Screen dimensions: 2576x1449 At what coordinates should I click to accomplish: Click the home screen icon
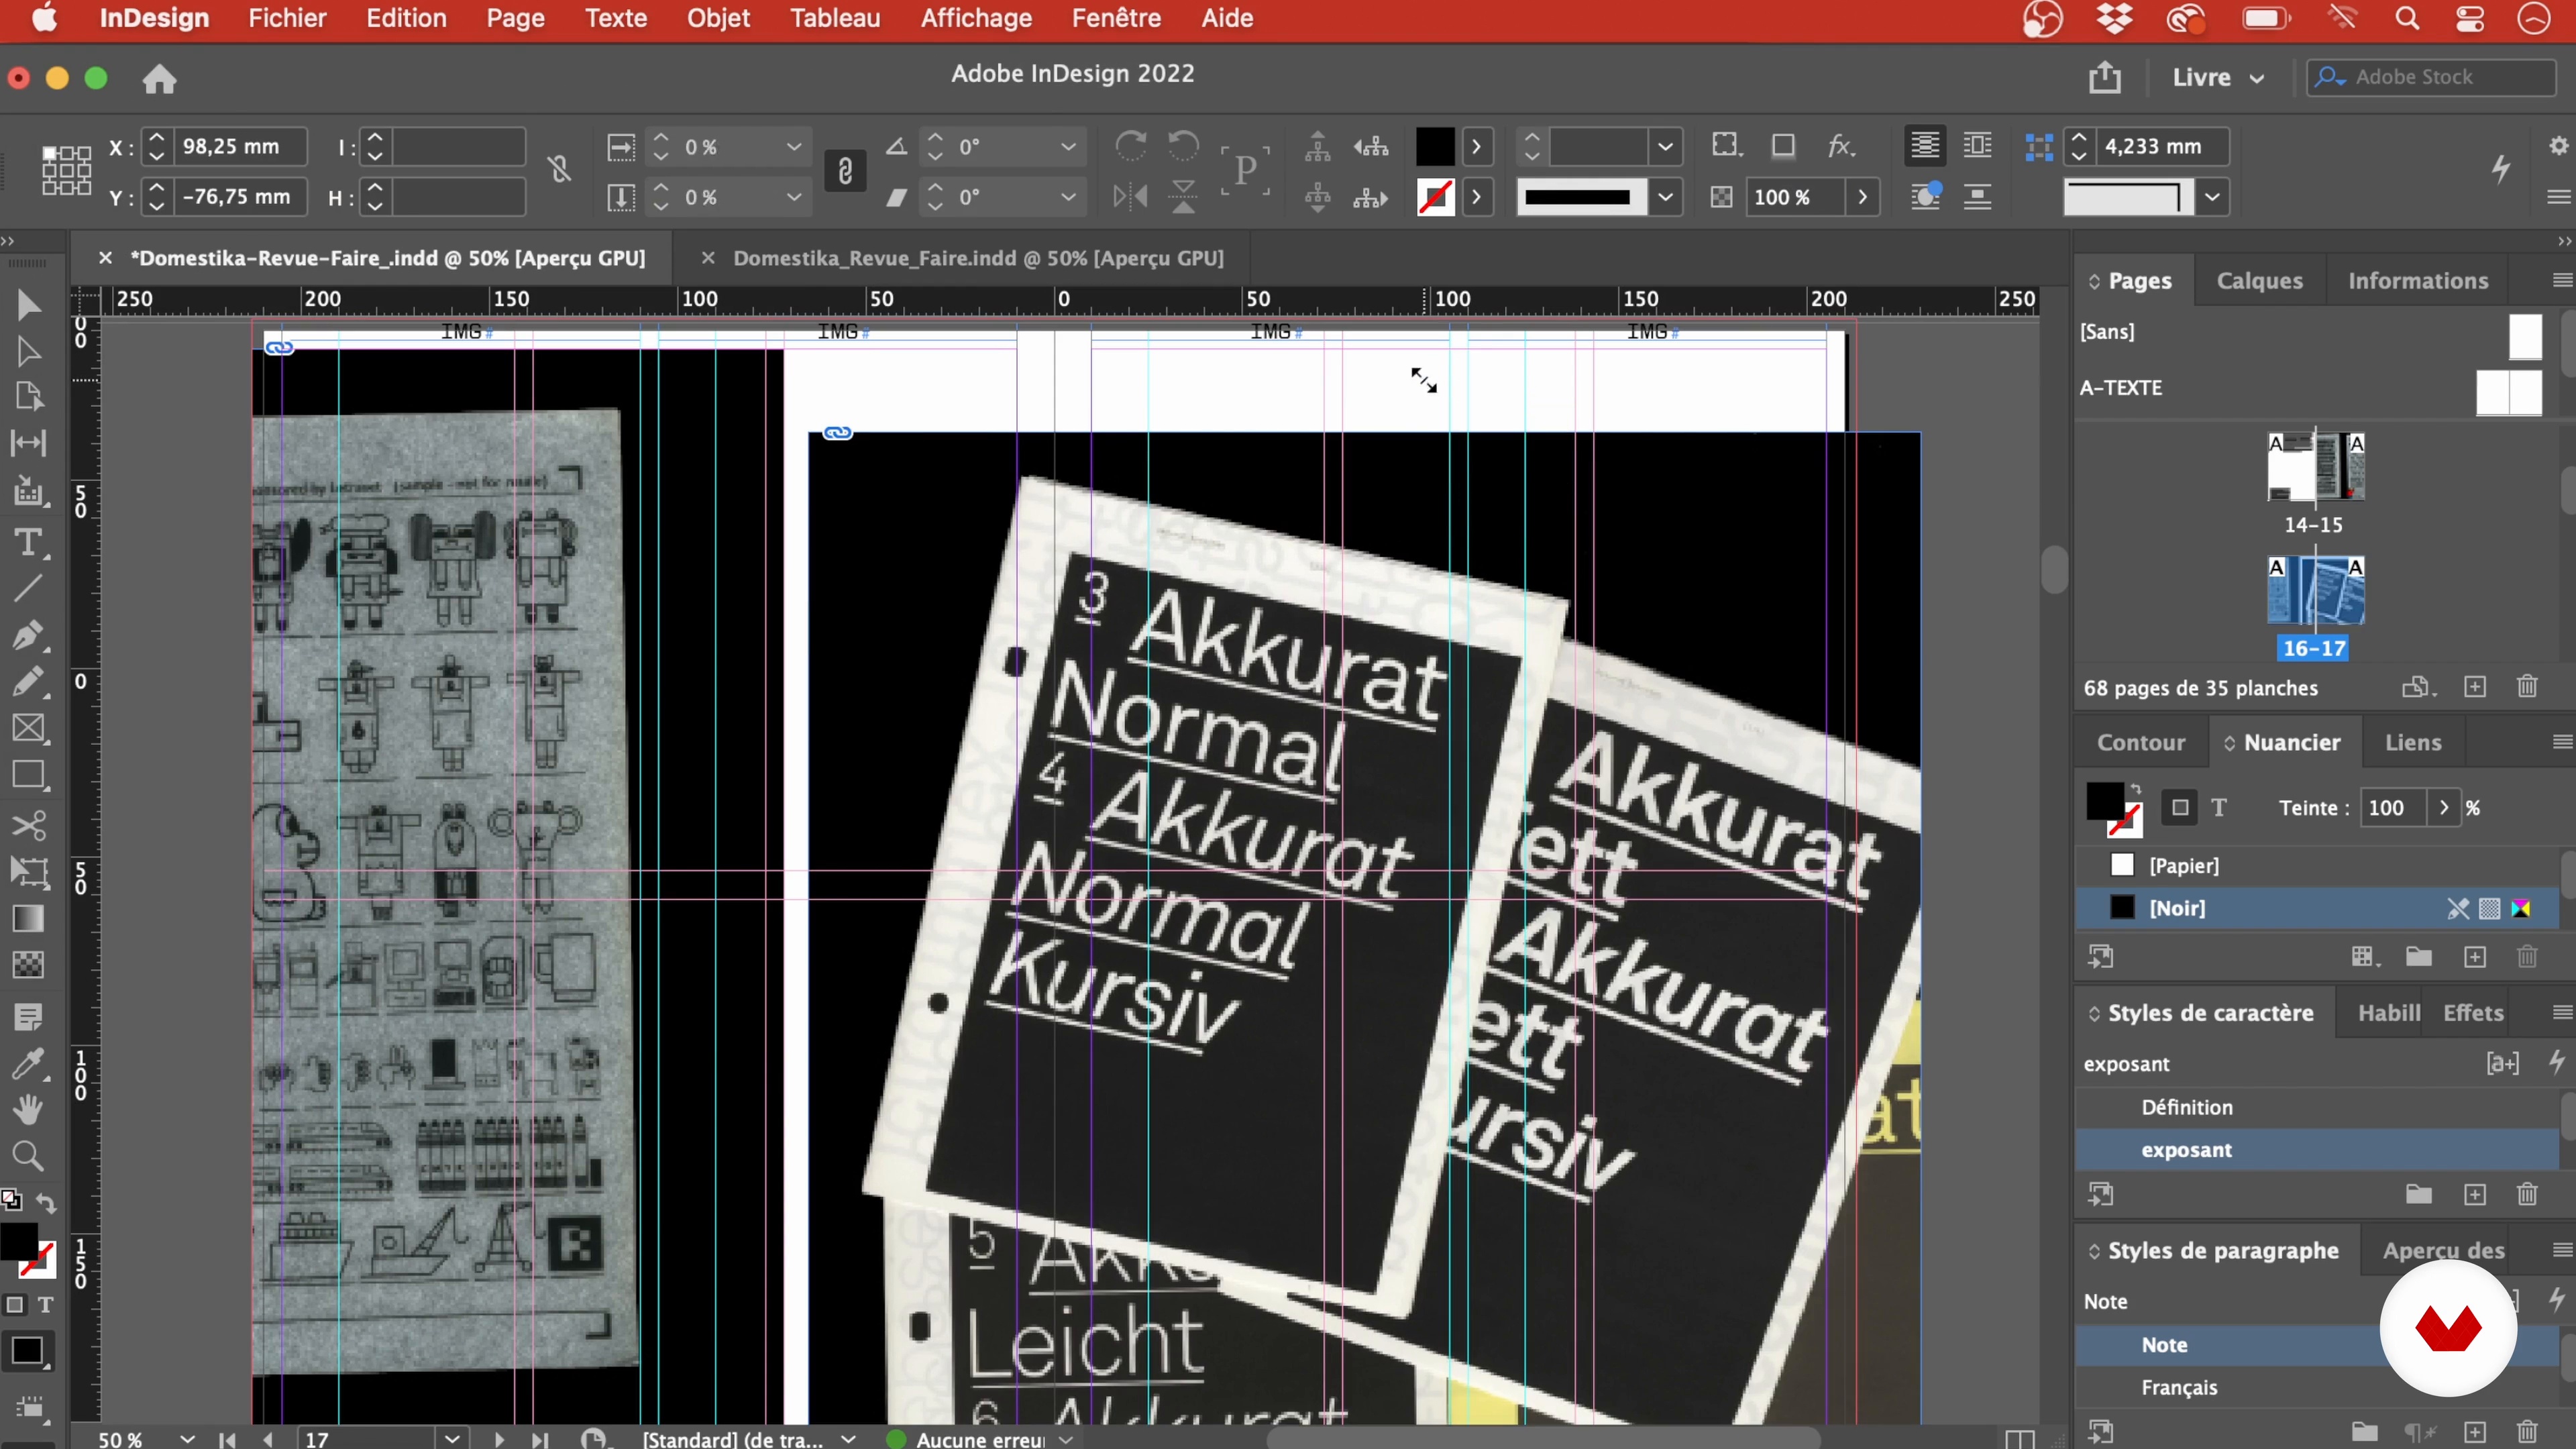(159, 79)
